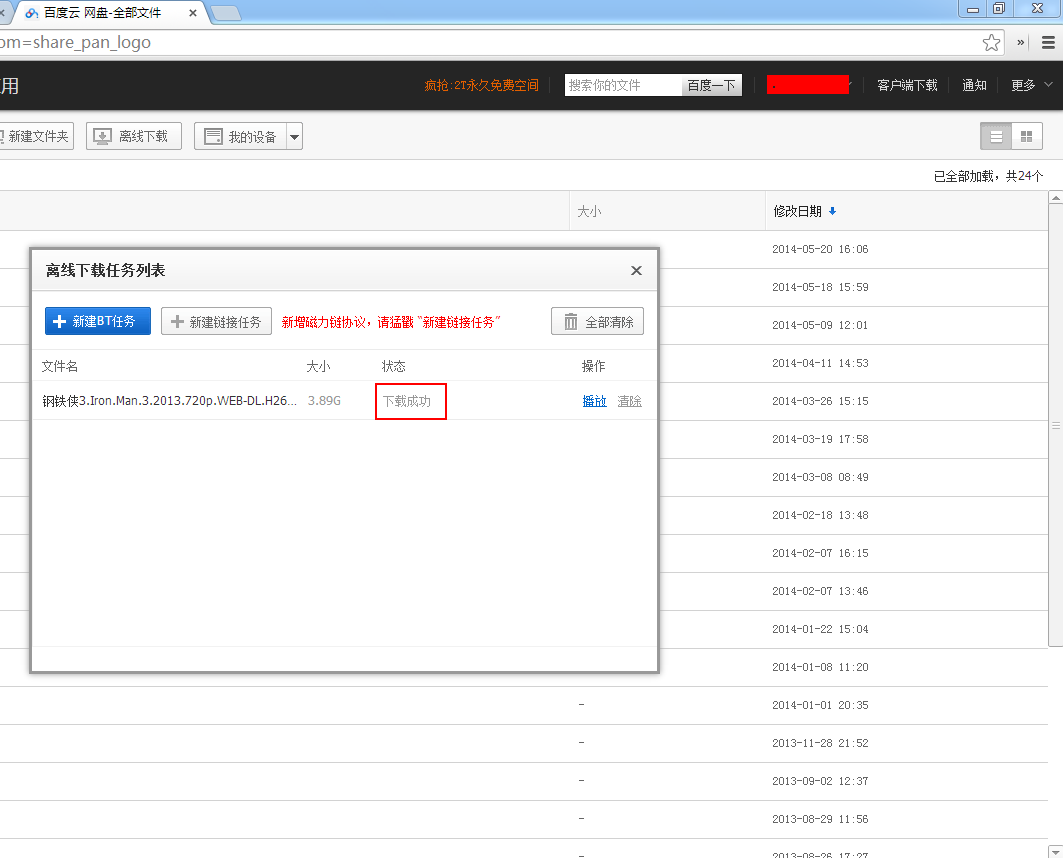This screenshot has width=1063, height=858.
Task: Click 新建BT任务 button
Action: [98, 322]
